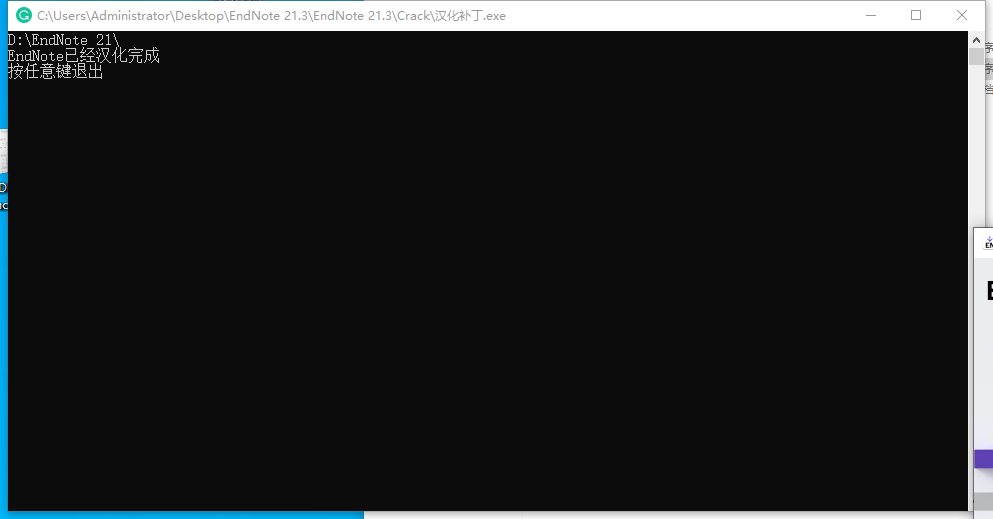The height and width of the screenshot is (519, 993).
Task: Click the console vertical scrollbar thumb
Action: click(976, 56)
